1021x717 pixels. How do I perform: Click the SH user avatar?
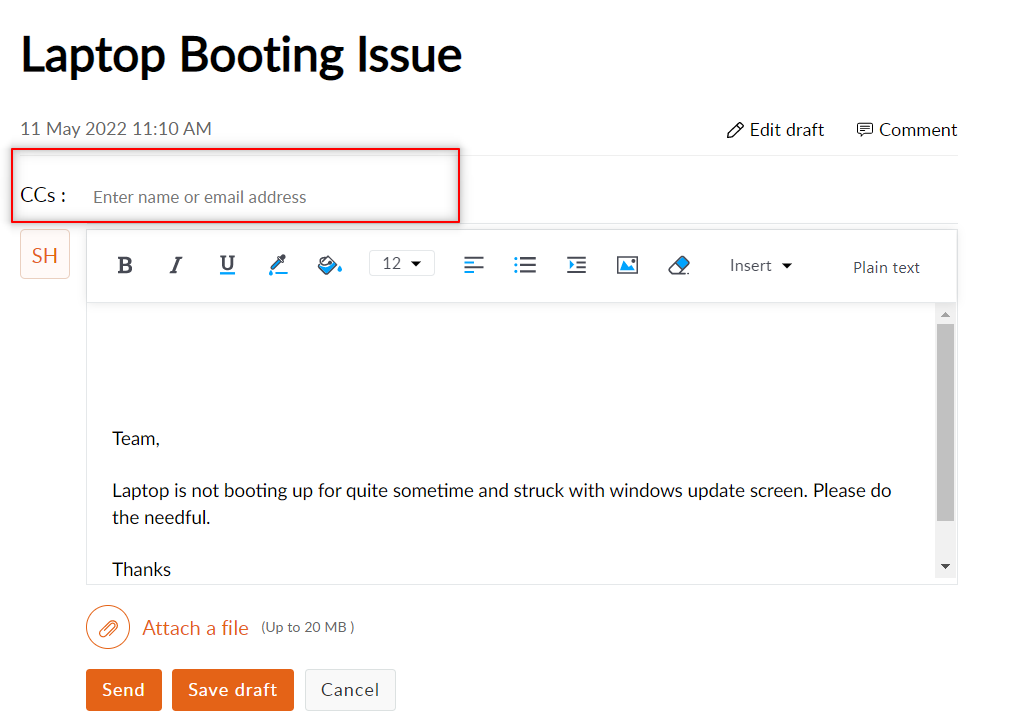click(45, 255)
